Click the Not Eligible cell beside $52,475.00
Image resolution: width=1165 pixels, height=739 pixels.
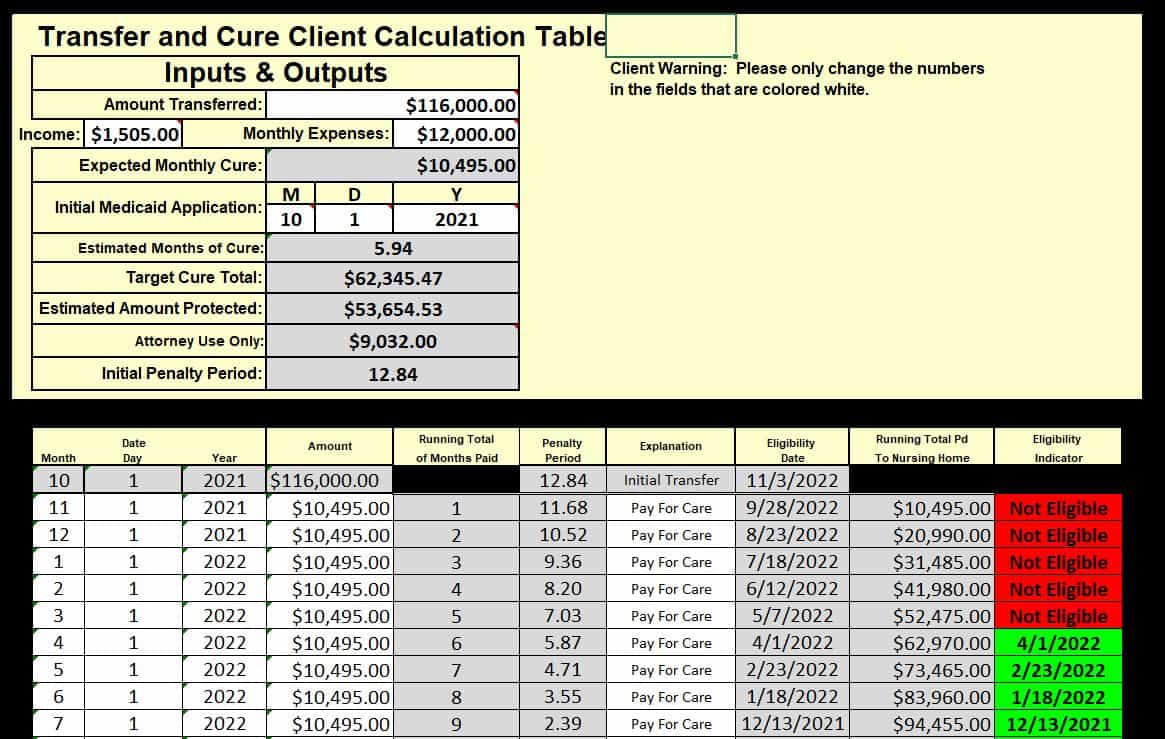coord(1058,616)
